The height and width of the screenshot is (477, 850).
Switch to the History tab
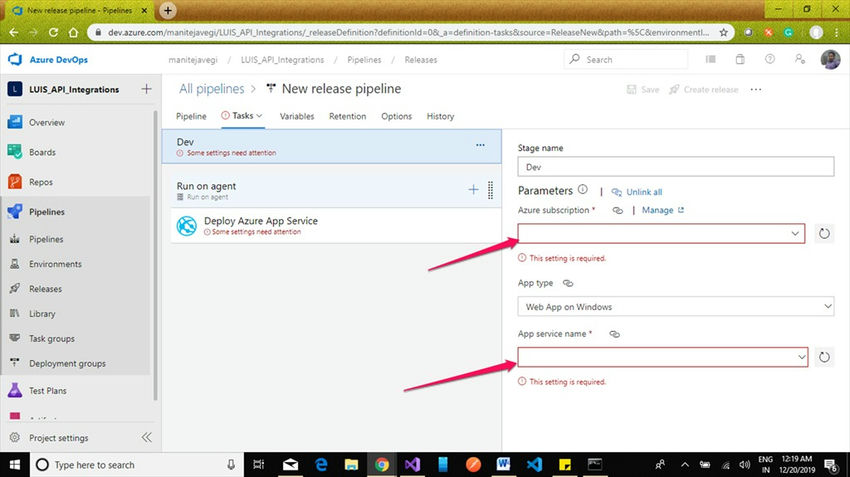point(440,116)
